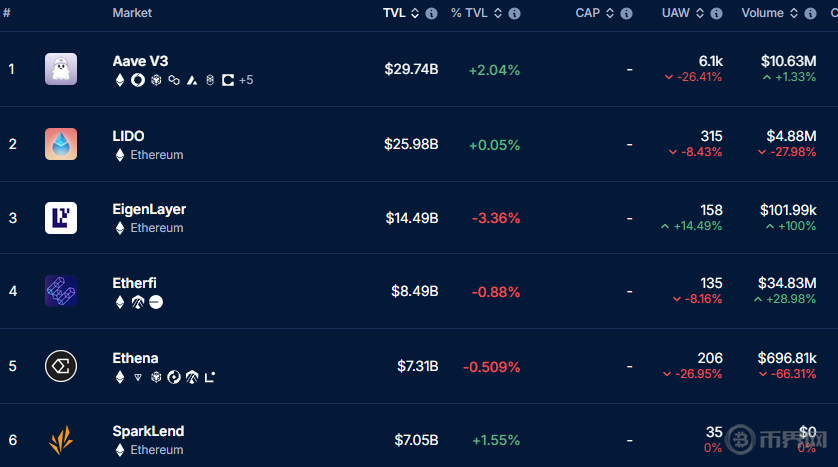Viewport: 838px width, 467px height.
Task: Click the TVL column info icon
Action: 431,14
